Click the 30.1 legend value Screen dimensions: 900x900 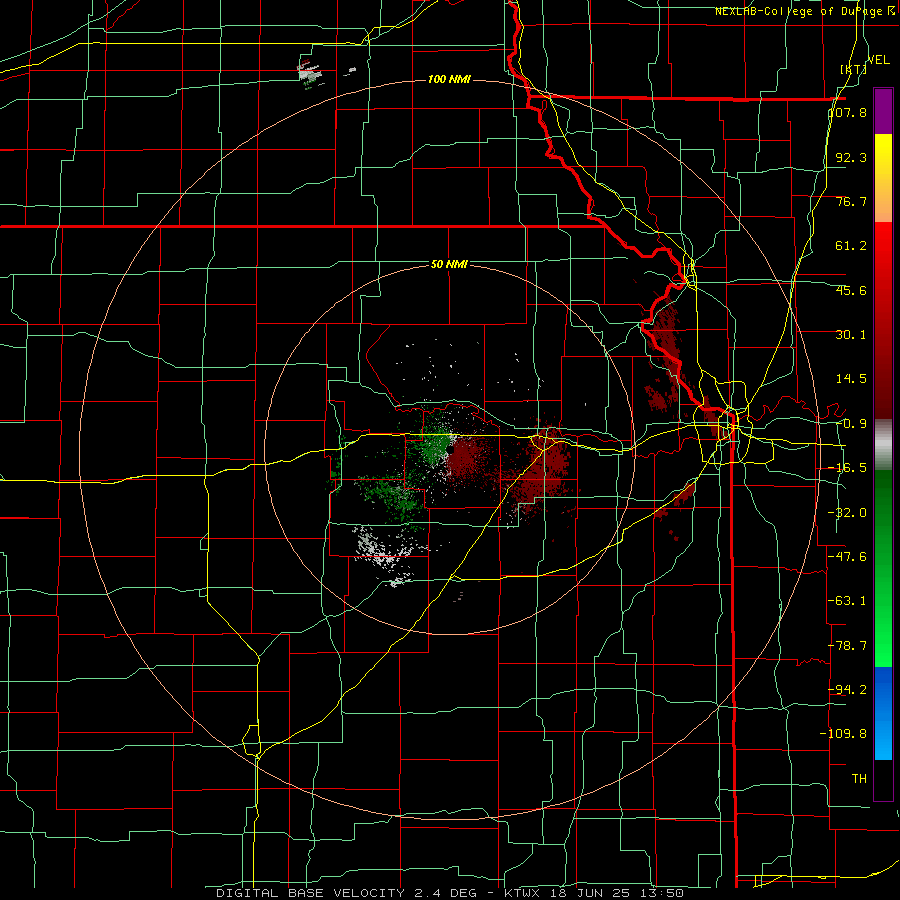point(851,335)
